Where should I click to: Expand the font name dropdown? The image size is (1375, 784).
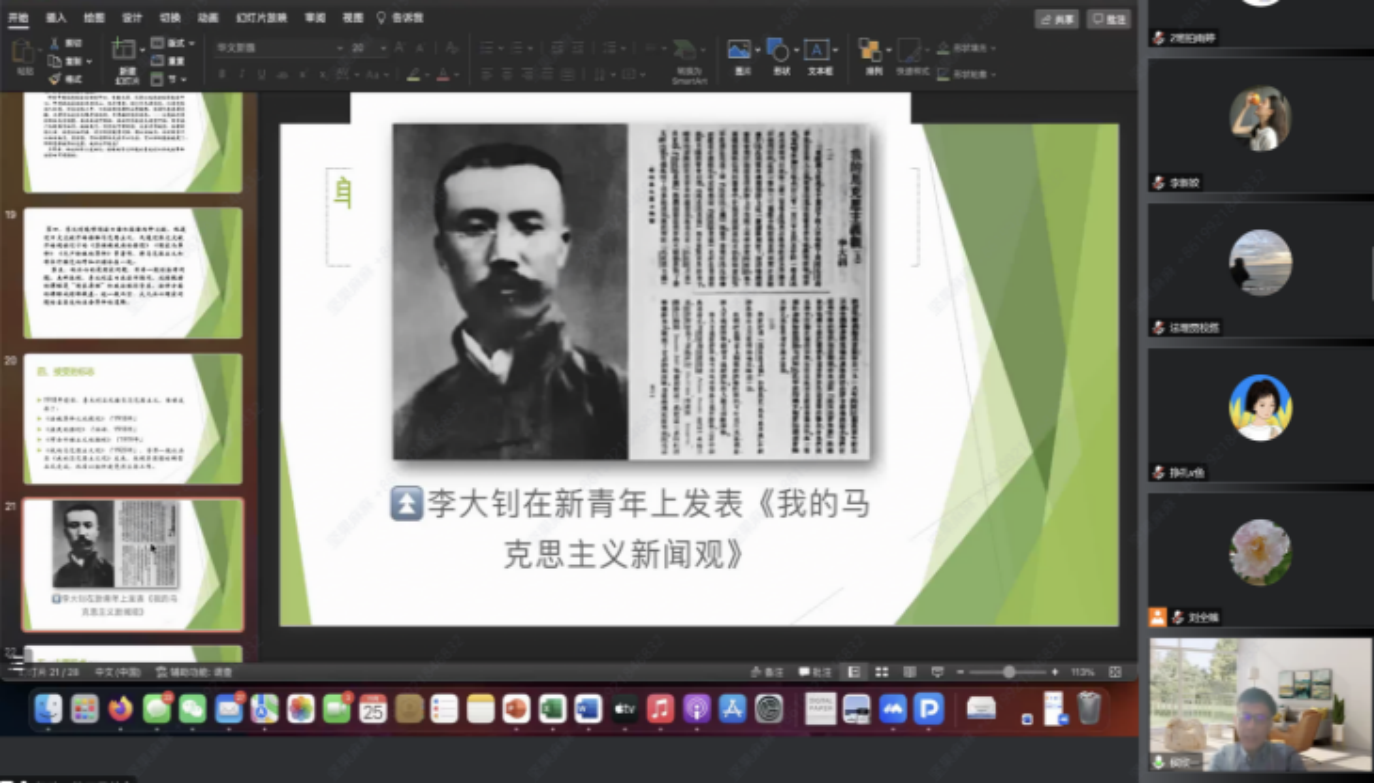pos(339,48)
